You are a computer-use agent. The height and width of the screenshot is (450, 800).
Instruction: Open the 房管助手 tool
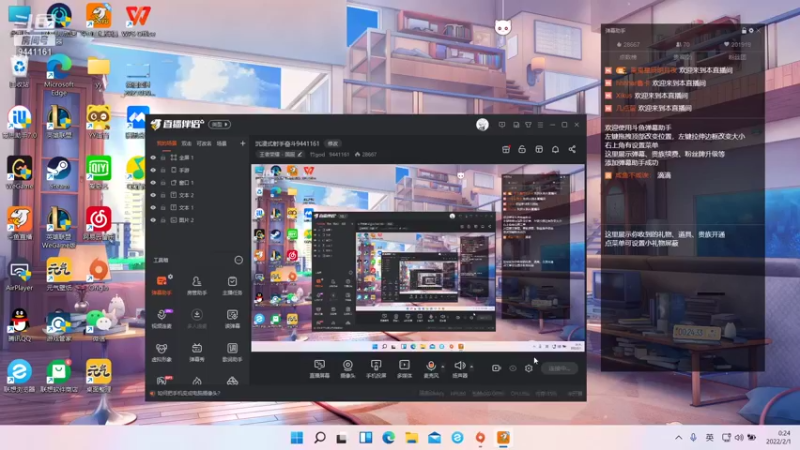coord(196,285)
